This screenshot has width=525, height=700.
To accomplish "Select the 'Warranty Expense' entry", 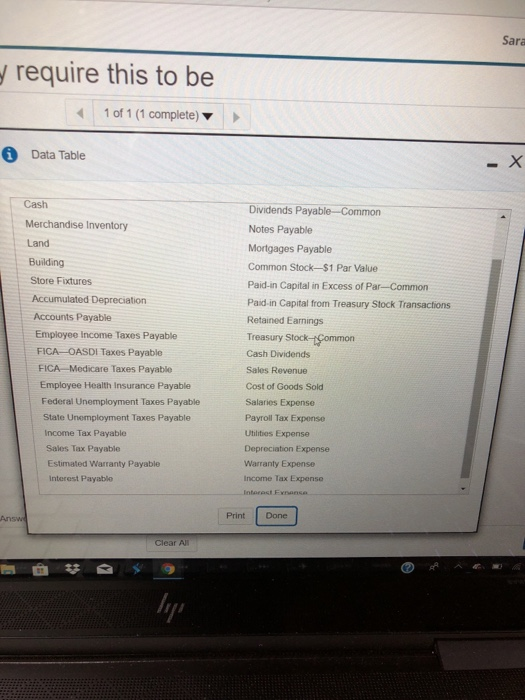I will tap(279, 464).
